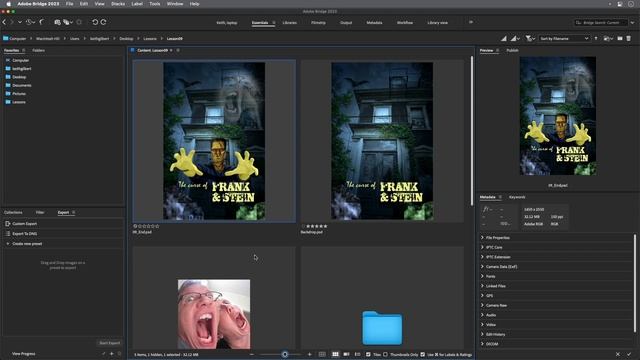640x360 pixels.
Task: Toggle Use Cmd for Labels & Ratings
Action: (x=422, y=354)
